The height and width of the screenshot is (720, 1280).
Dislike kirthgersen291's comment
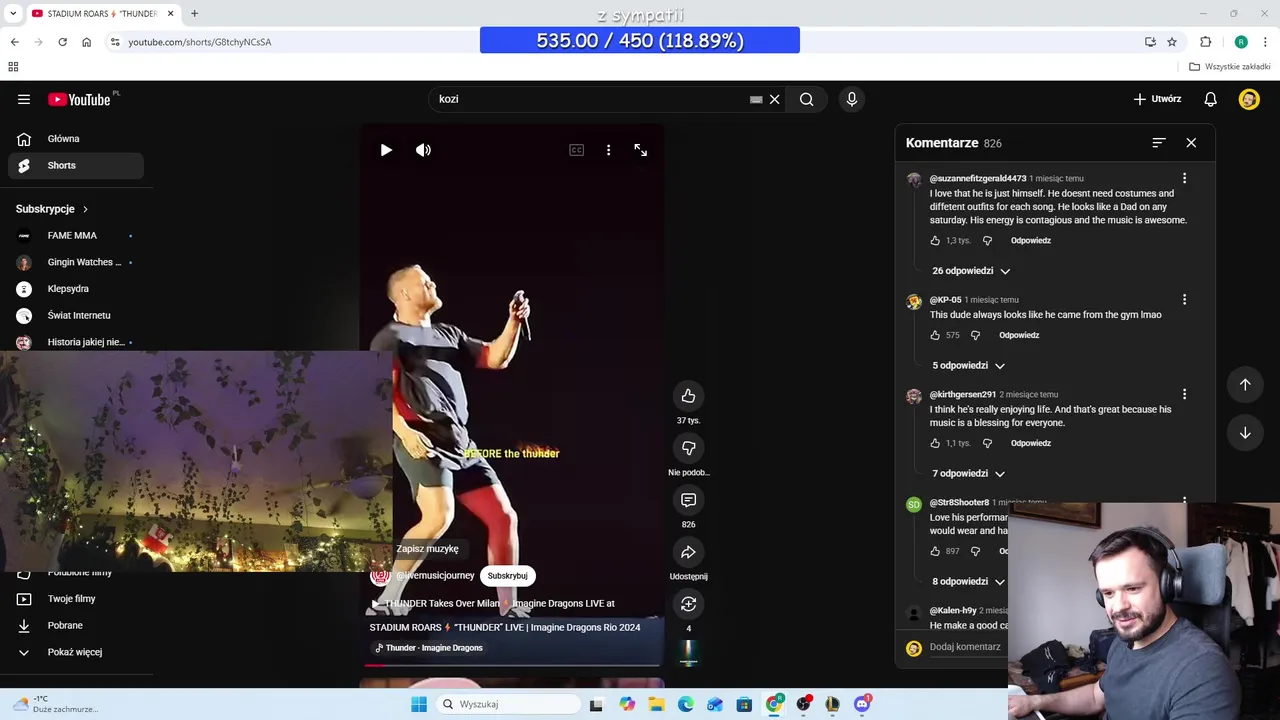click(987, 443)
